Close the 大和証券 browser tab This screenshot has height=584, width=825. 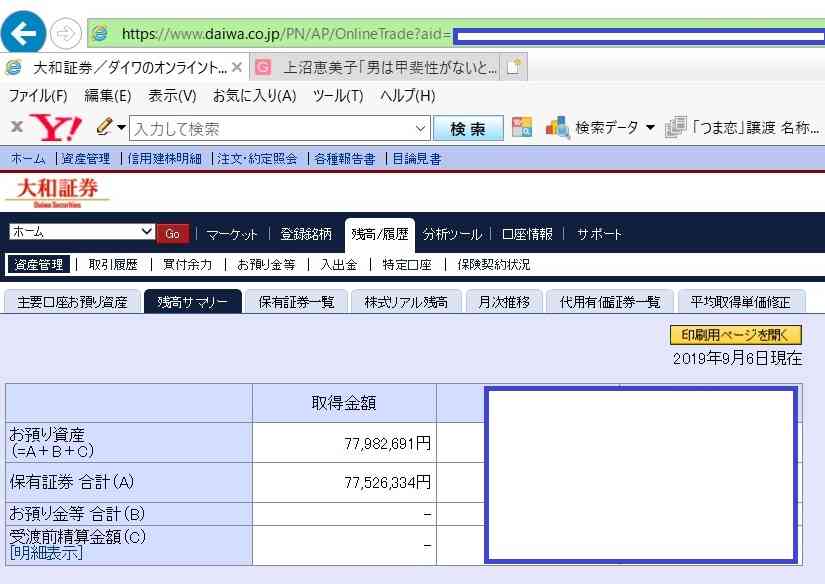[237, 67]
